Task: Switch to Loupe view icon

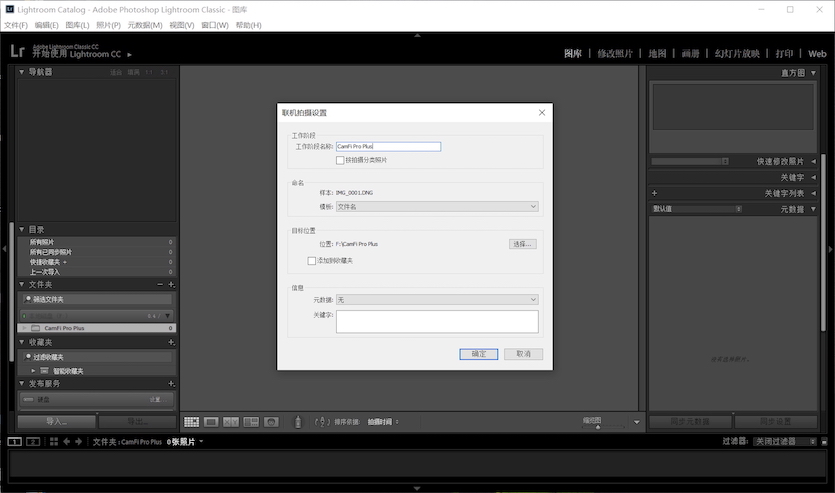Action: pos(211,422)
